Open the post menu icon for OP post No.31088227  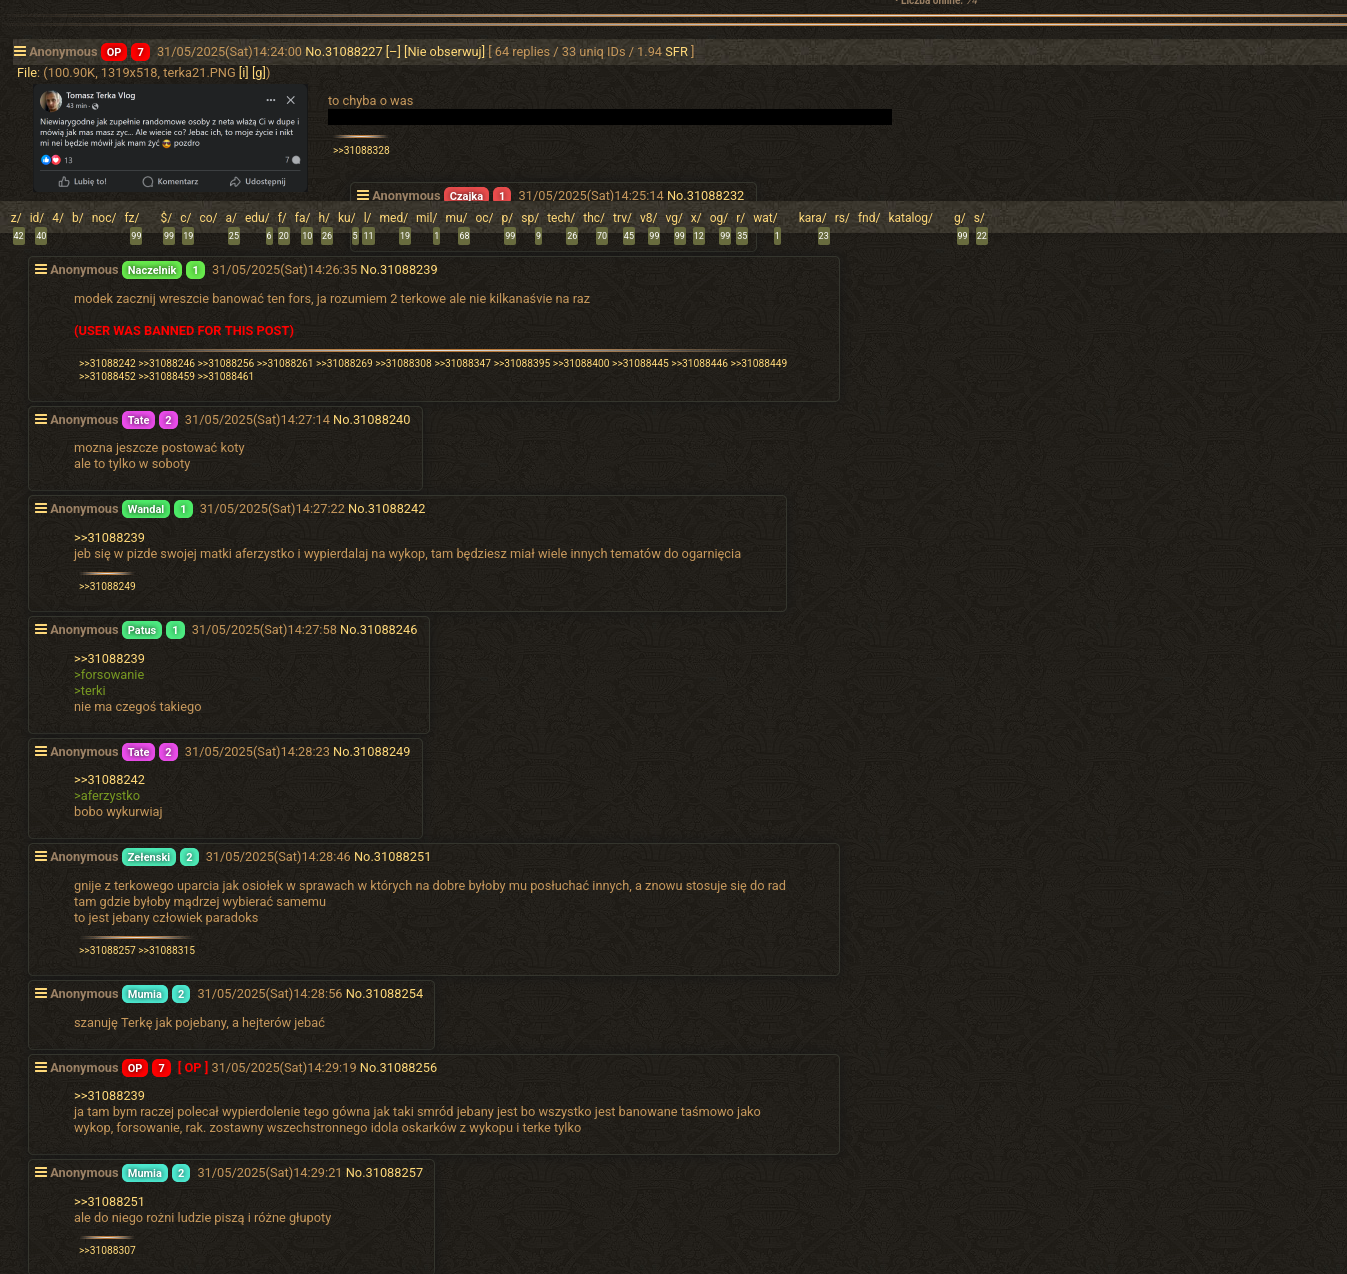tap(20, 51)
